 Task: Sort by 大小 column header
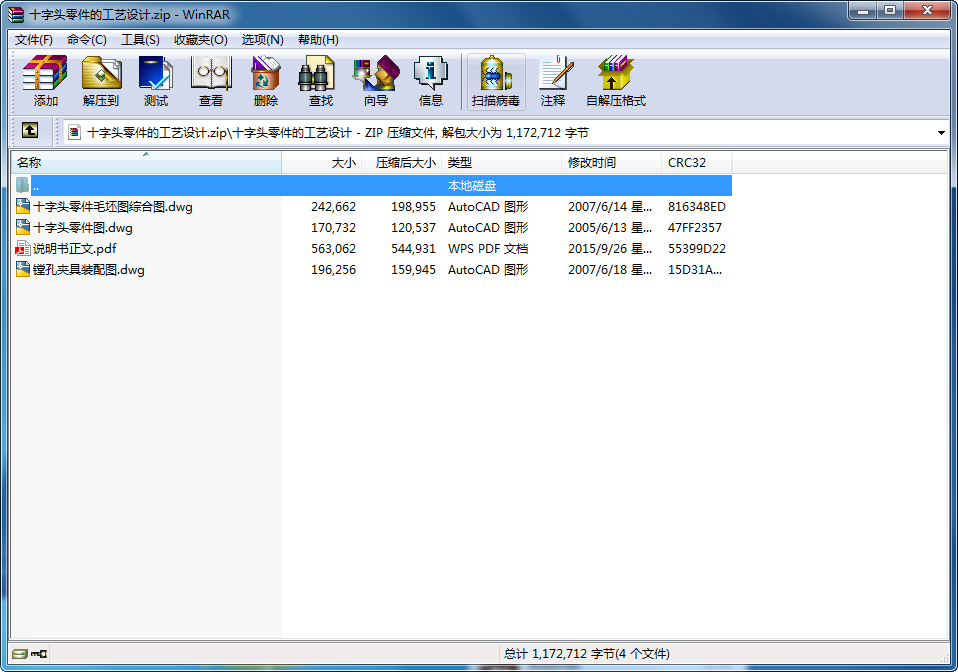pos(322,163)
